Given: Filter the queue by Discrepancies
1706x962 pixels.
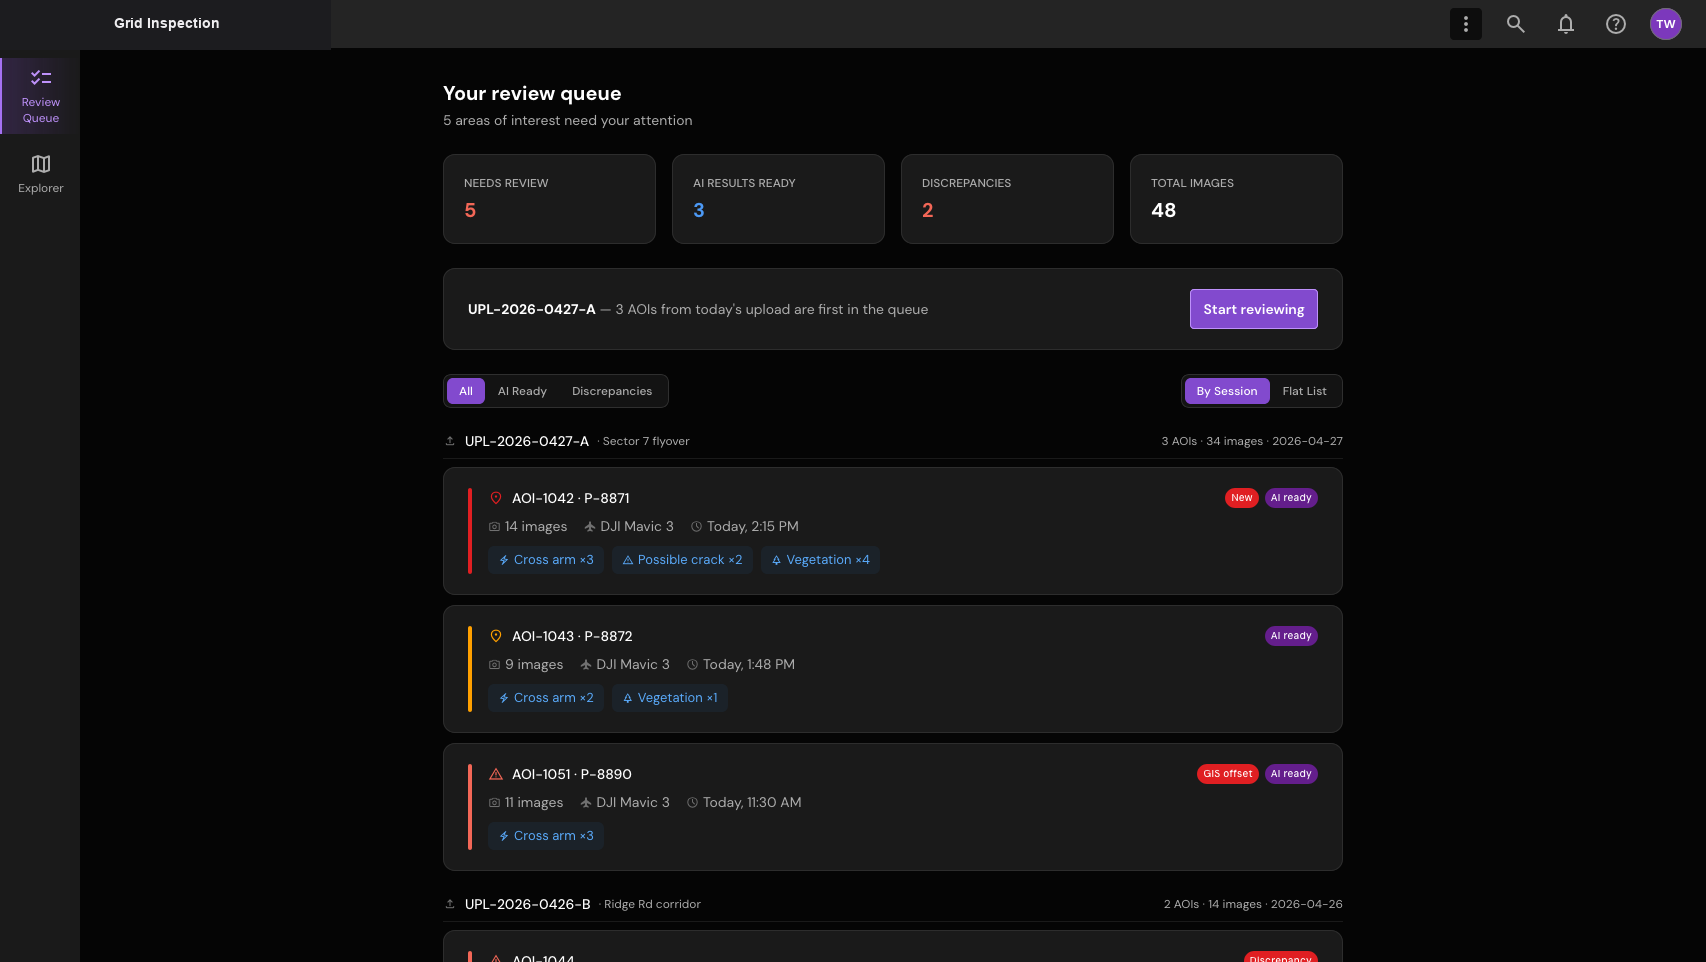Looking at the screenshot, I should pyautogui.click(x=612, y=391).
